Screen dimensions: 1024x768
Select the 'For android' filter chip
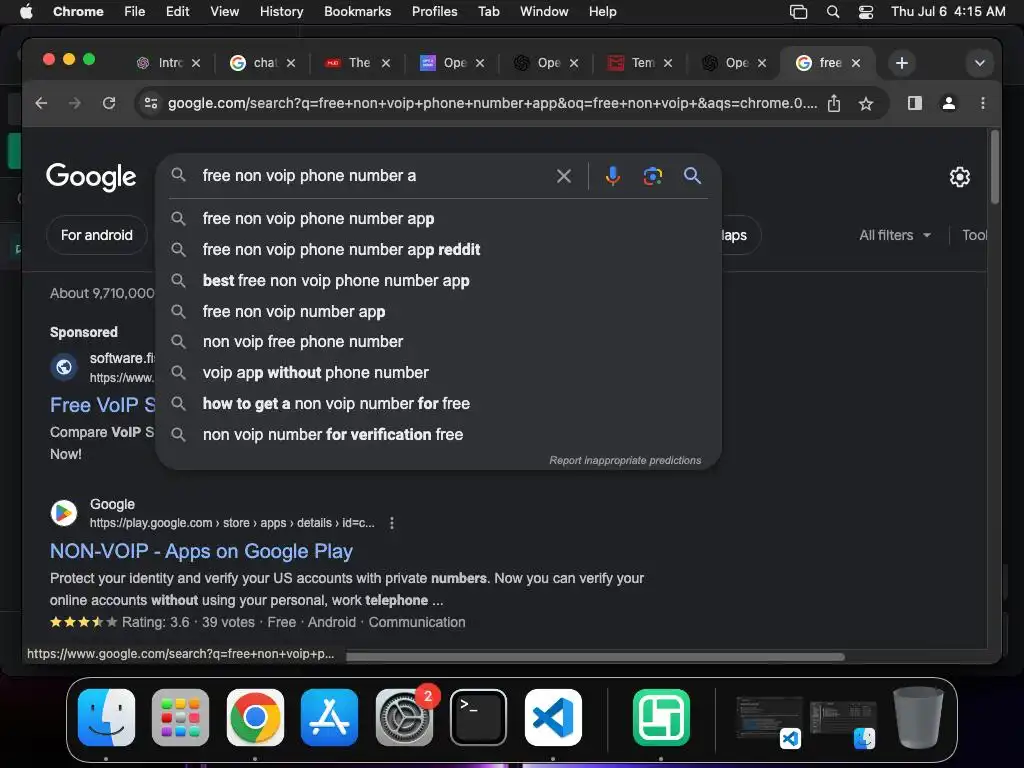(97, 235)
